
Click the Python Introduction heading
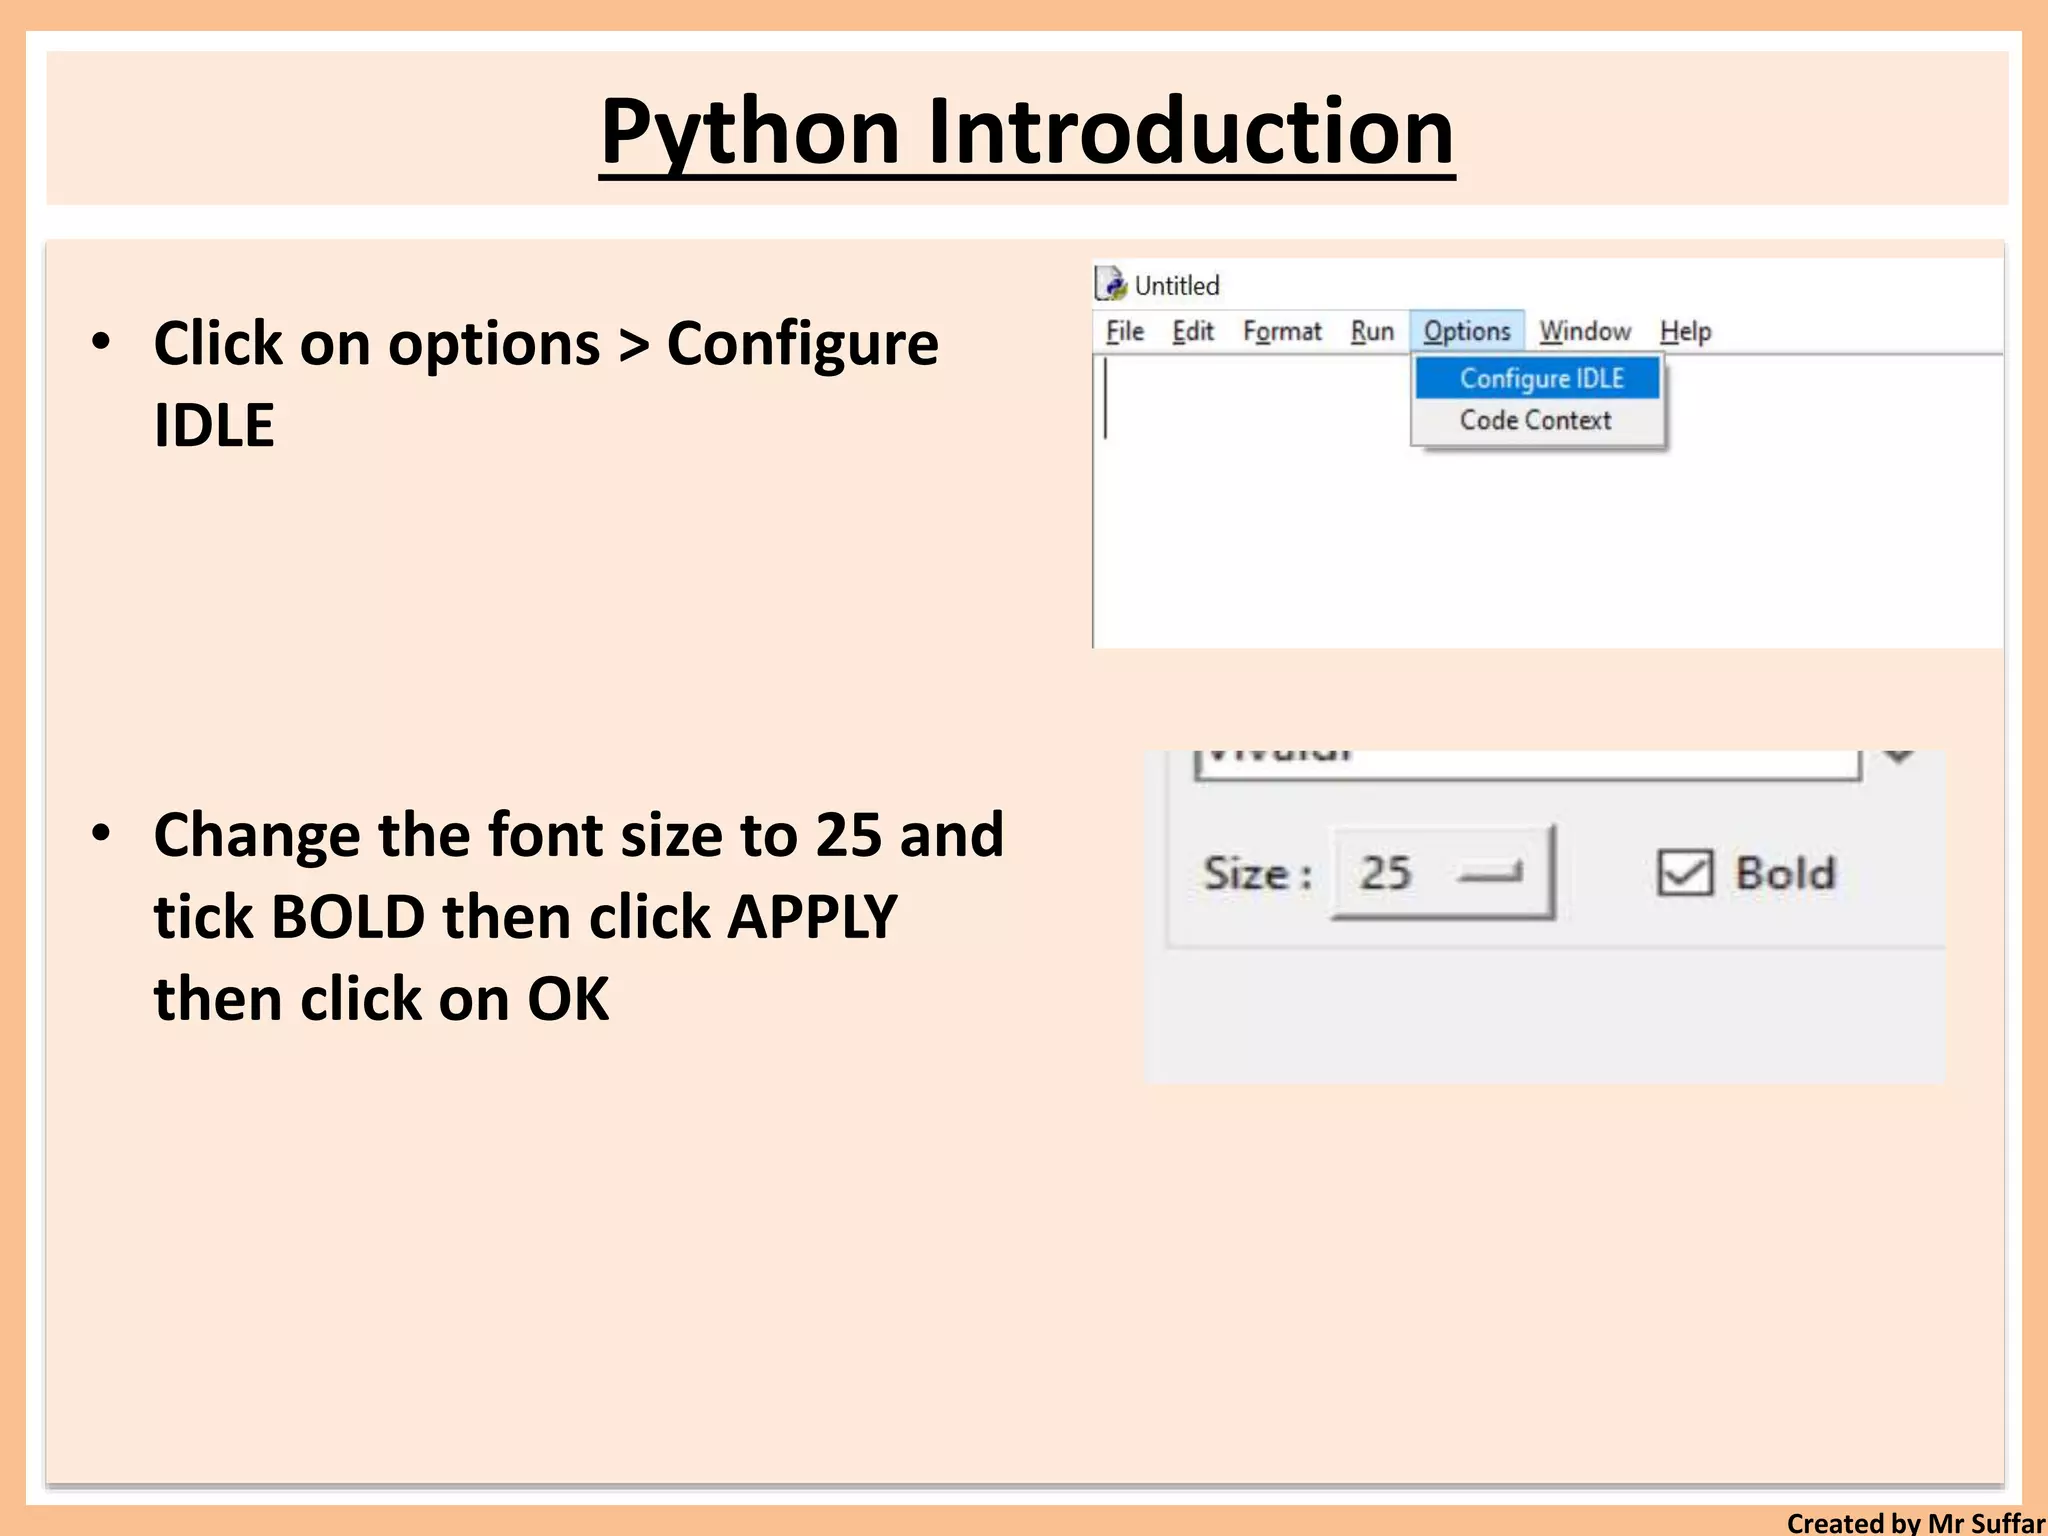tap(1026, 131)
